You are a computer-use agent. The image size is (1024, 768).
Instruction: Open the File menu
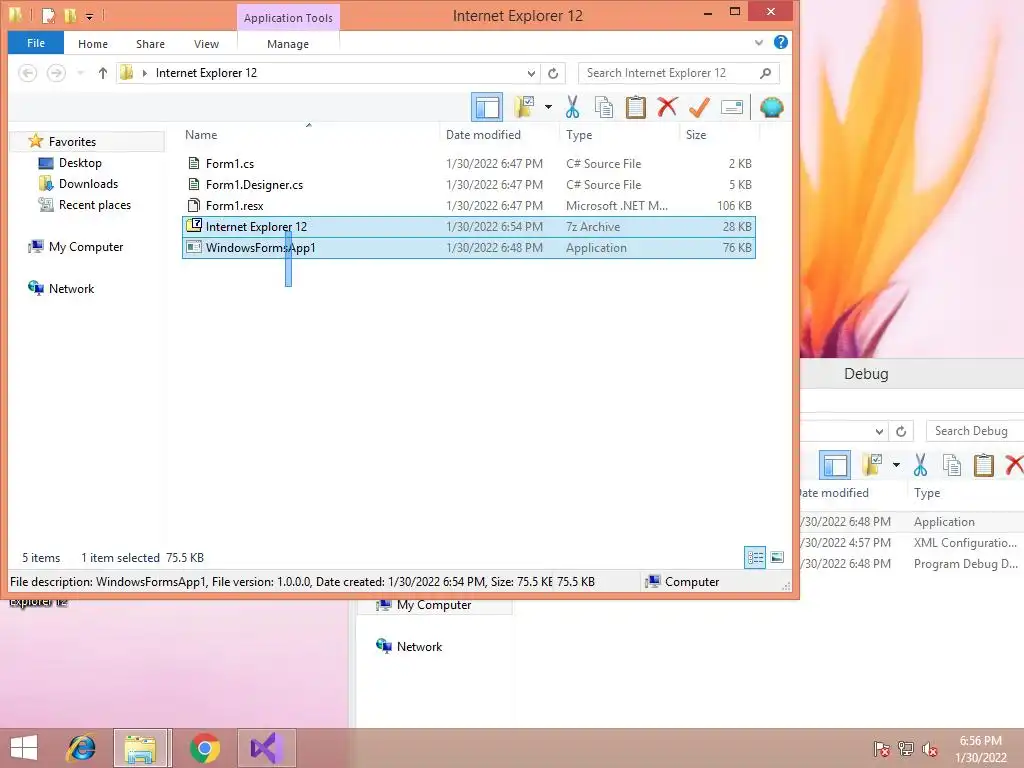pyautogui.click(x=36, y=43)
